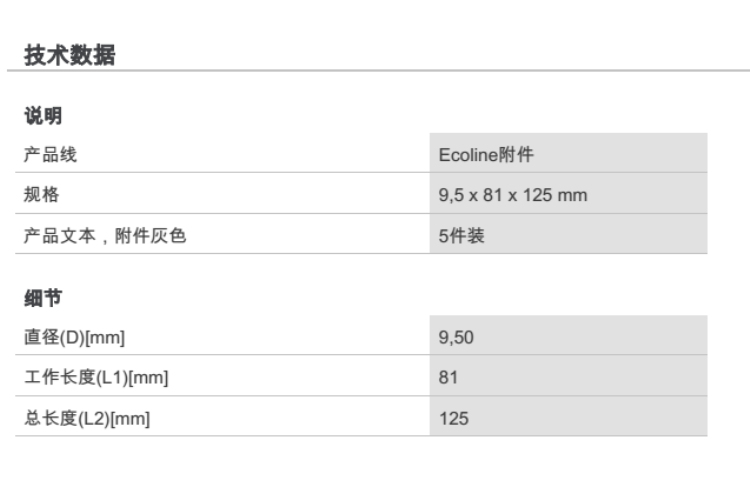Viewport: 750px width, 493px height.
Task: Click the (L1) symbol in the working length label
Action: [93, 378]
